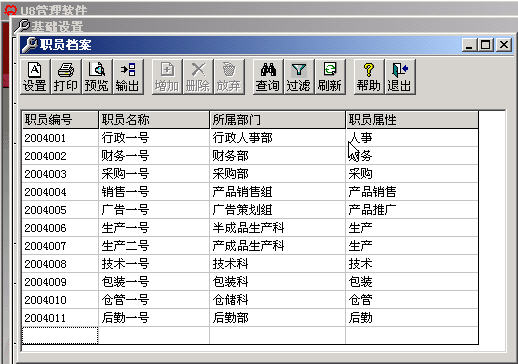This screenshot has height=364, width=518.
Task: Minimize the 职员档案 window
Action: [469, 45]
